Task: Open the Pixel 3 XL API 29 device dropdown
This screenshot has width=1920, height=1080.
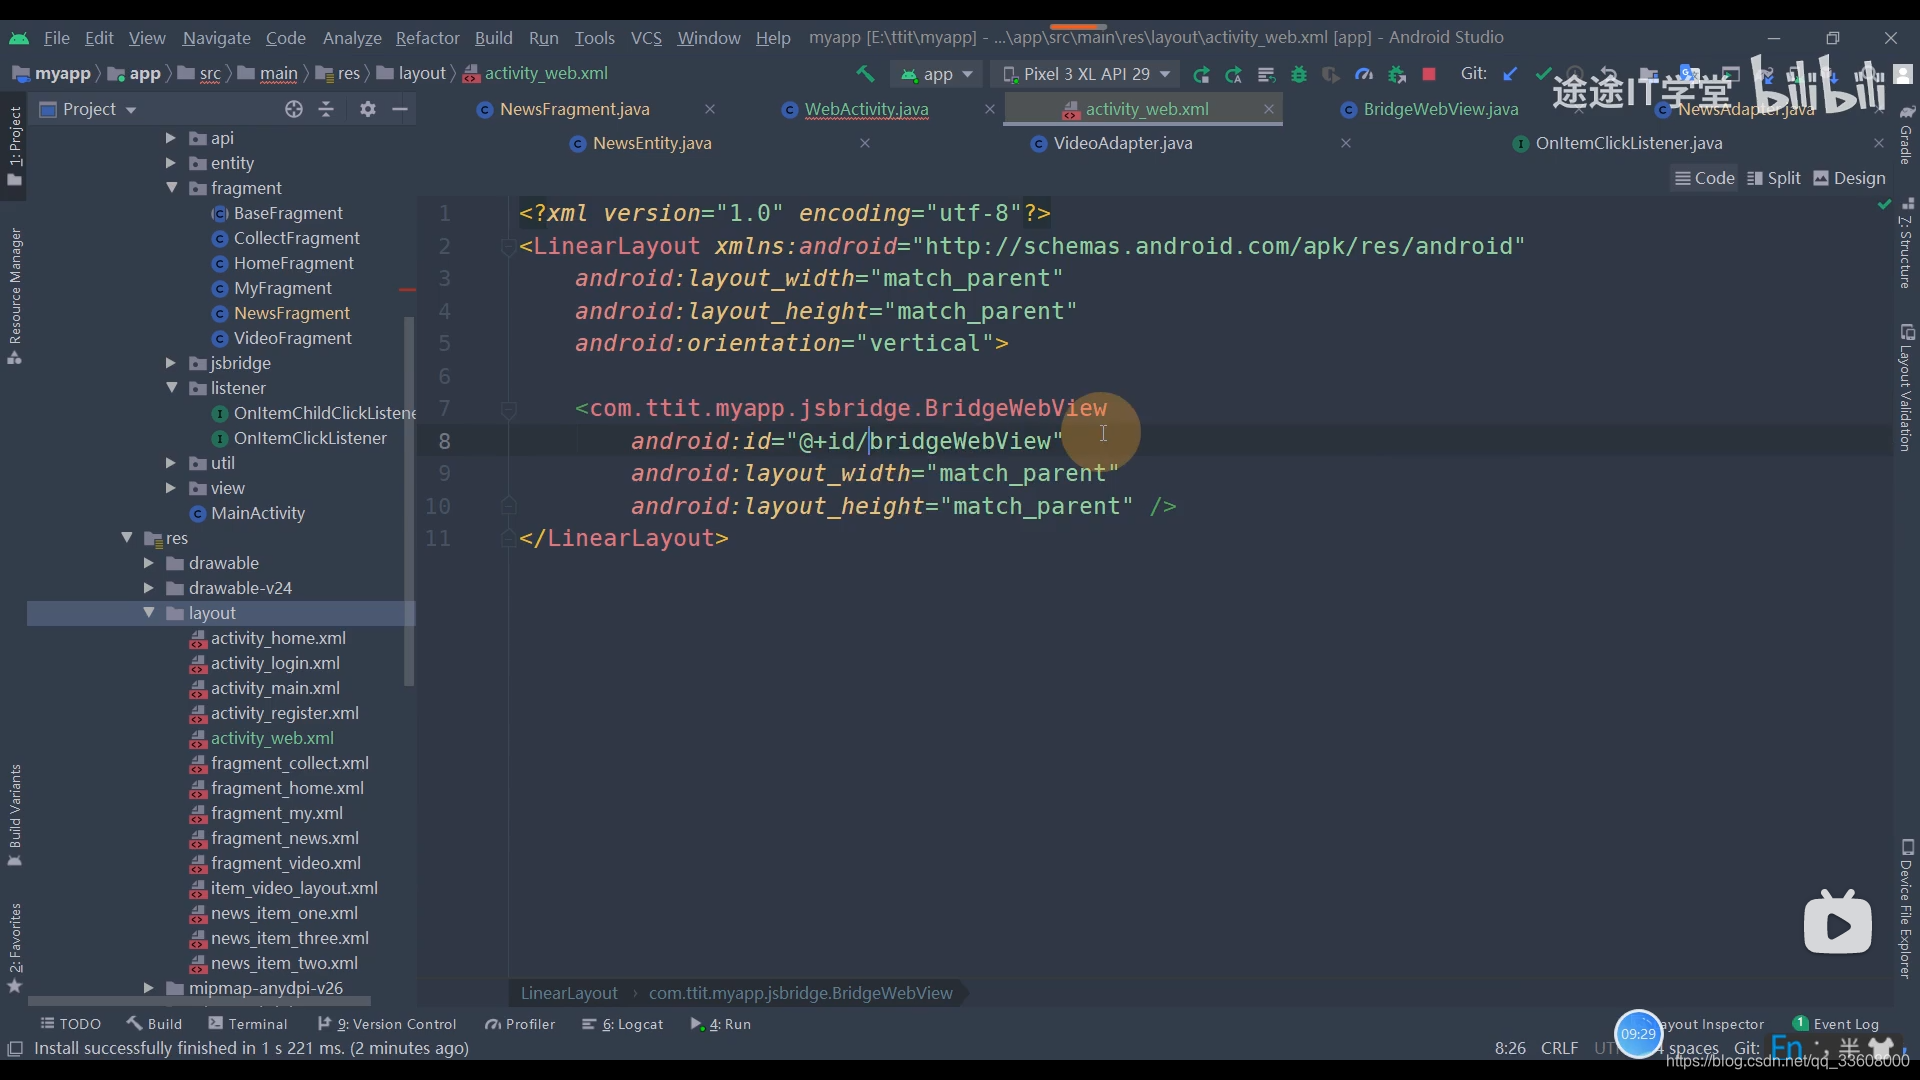Action: point(1085,74)
